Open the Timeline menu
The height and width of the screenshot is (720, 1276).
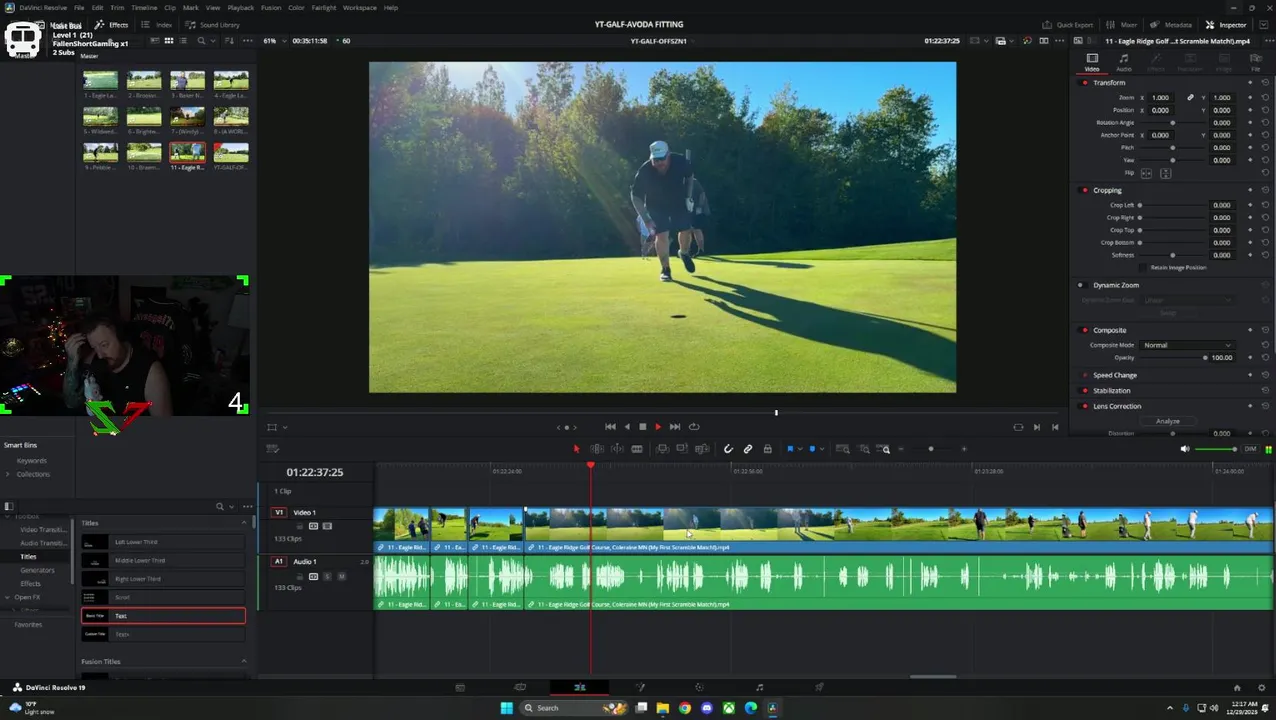144,7
